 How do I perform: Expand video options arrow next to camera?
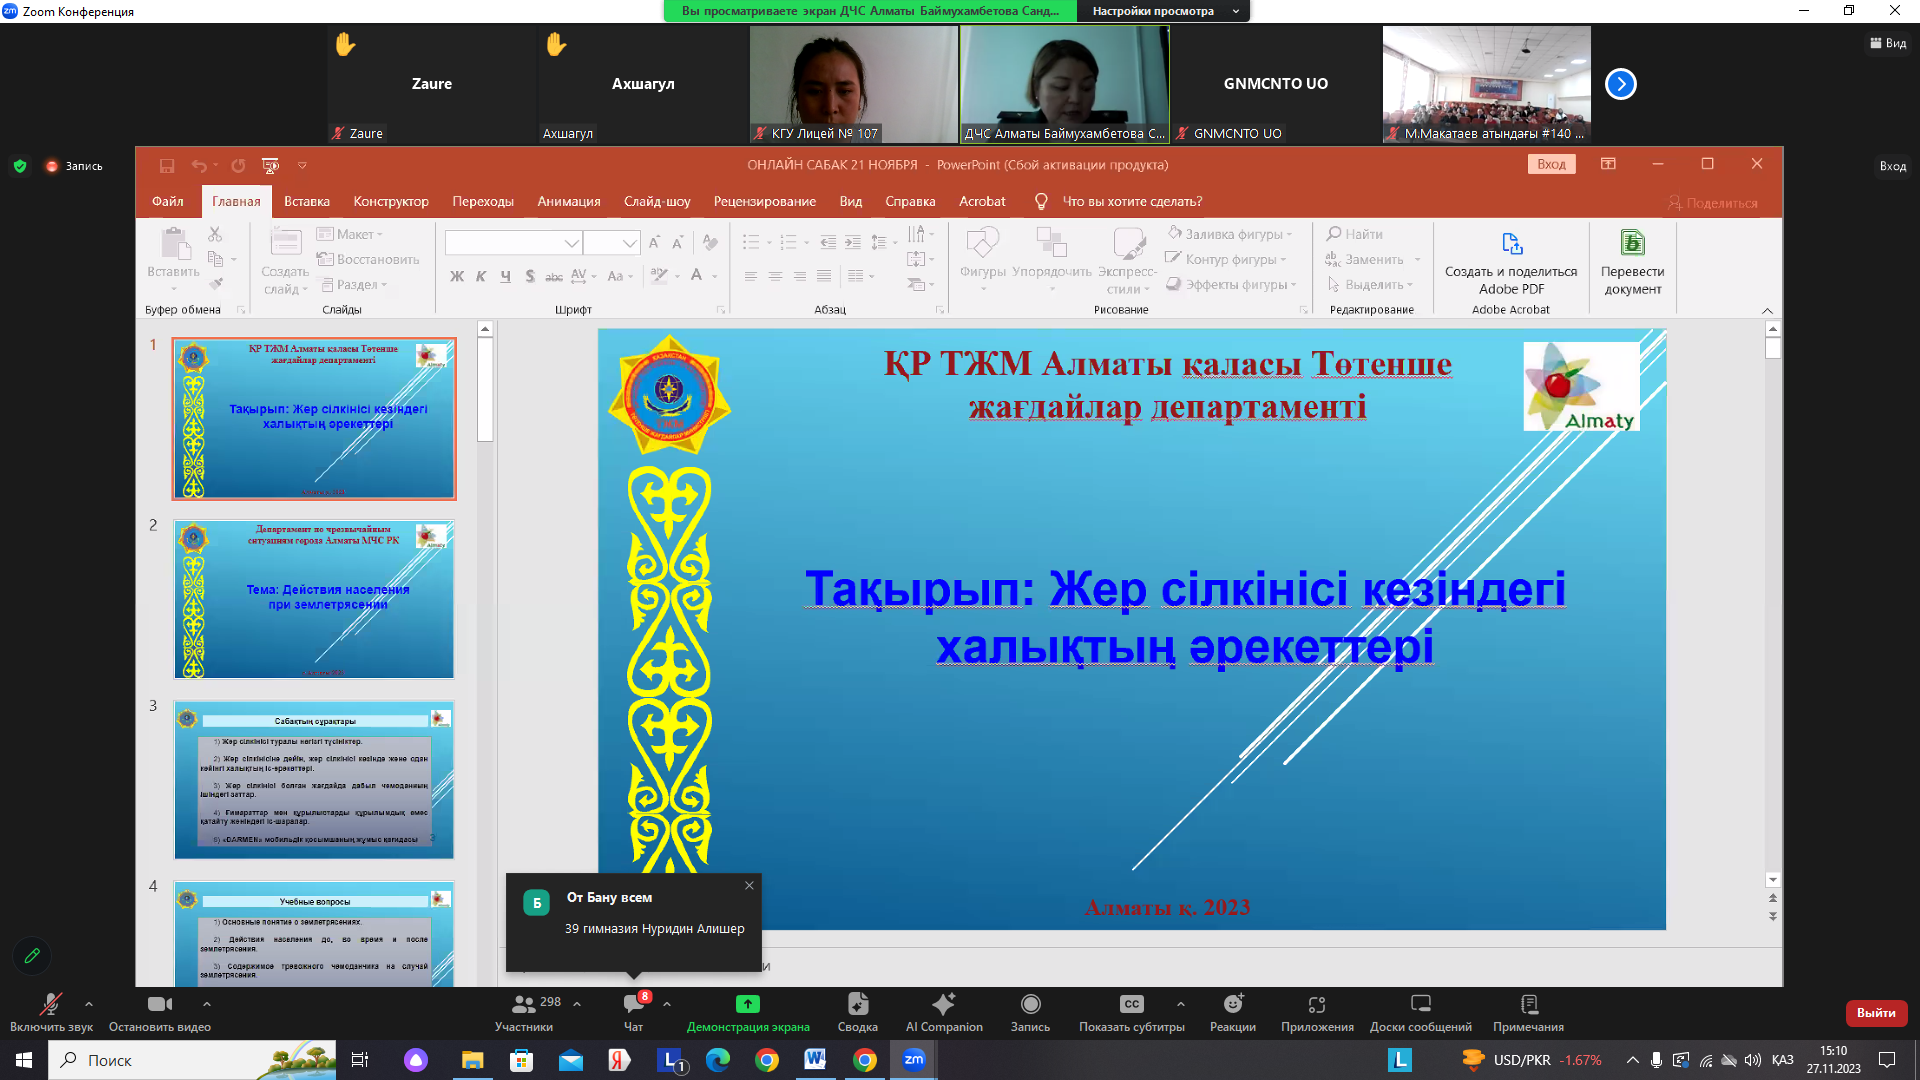point(206,1003)
